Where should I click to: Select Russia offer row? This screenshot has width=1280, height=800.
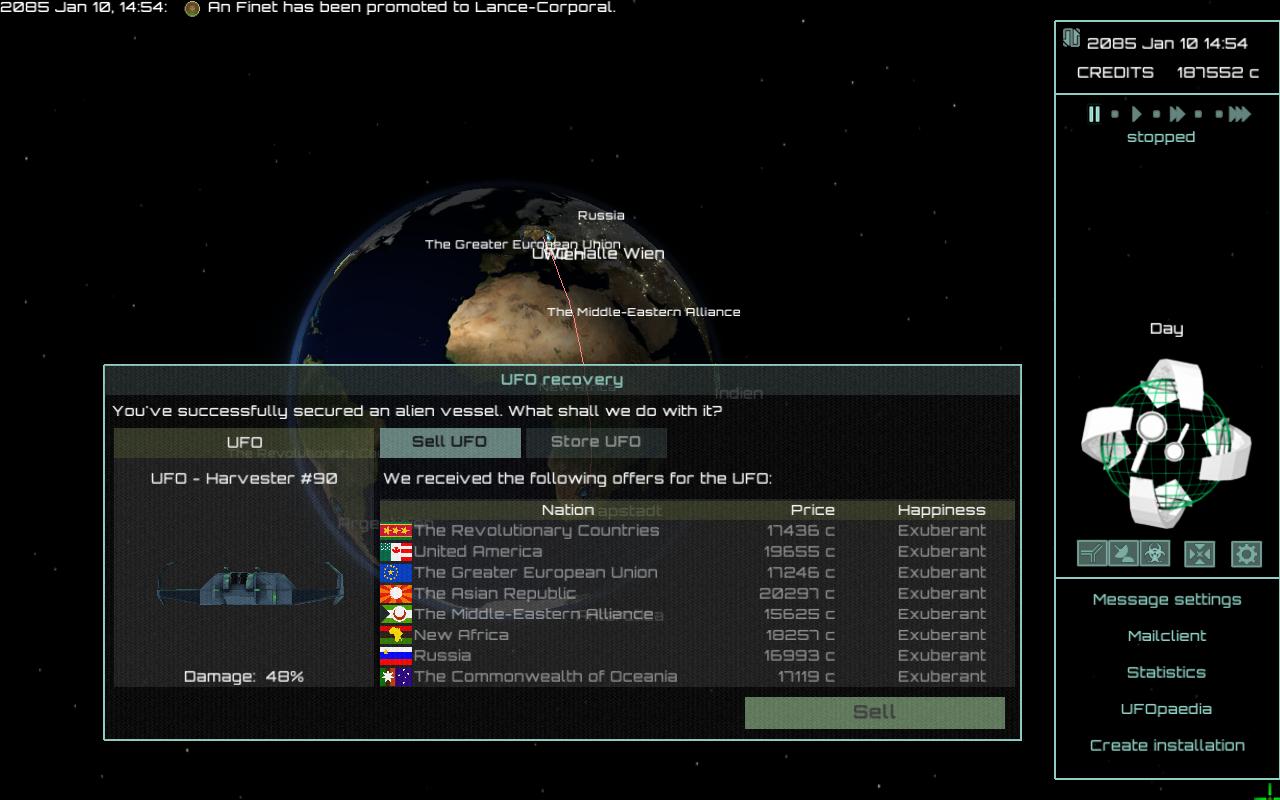coord(697,656)
